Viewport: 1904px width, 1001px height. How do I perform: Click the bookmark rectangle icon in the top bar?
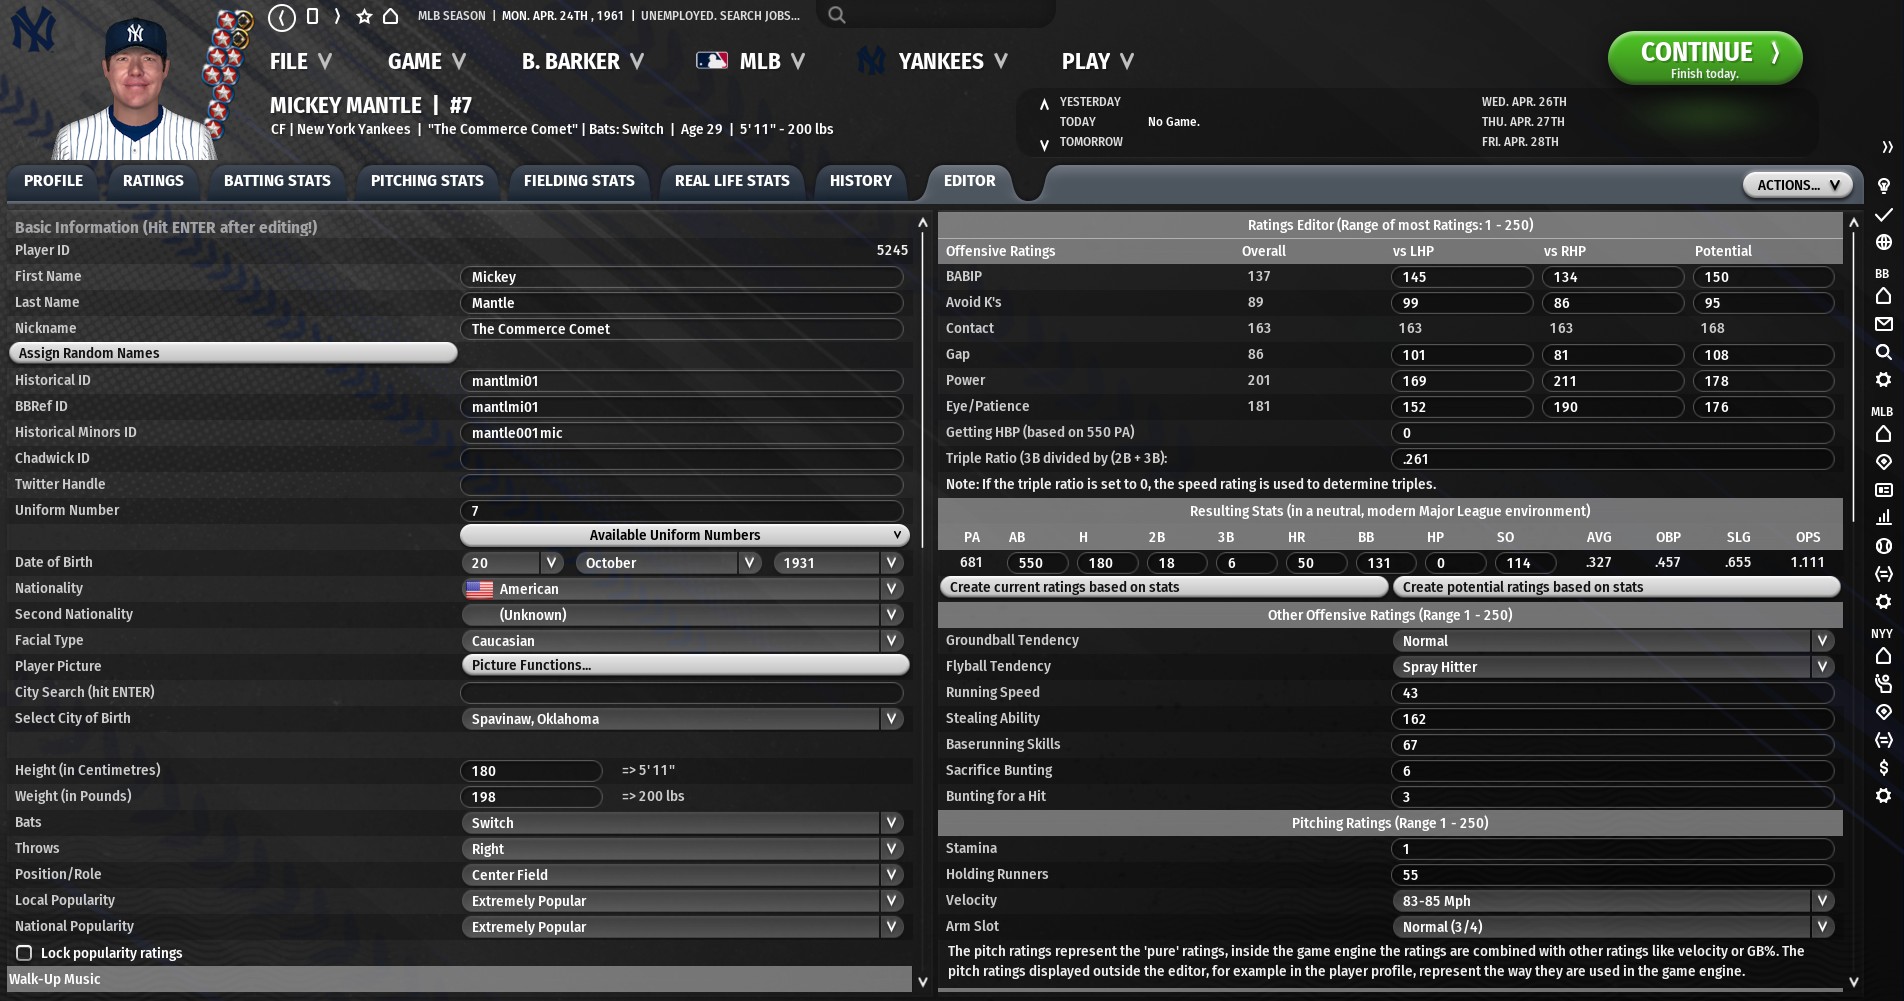coord(312,16)
